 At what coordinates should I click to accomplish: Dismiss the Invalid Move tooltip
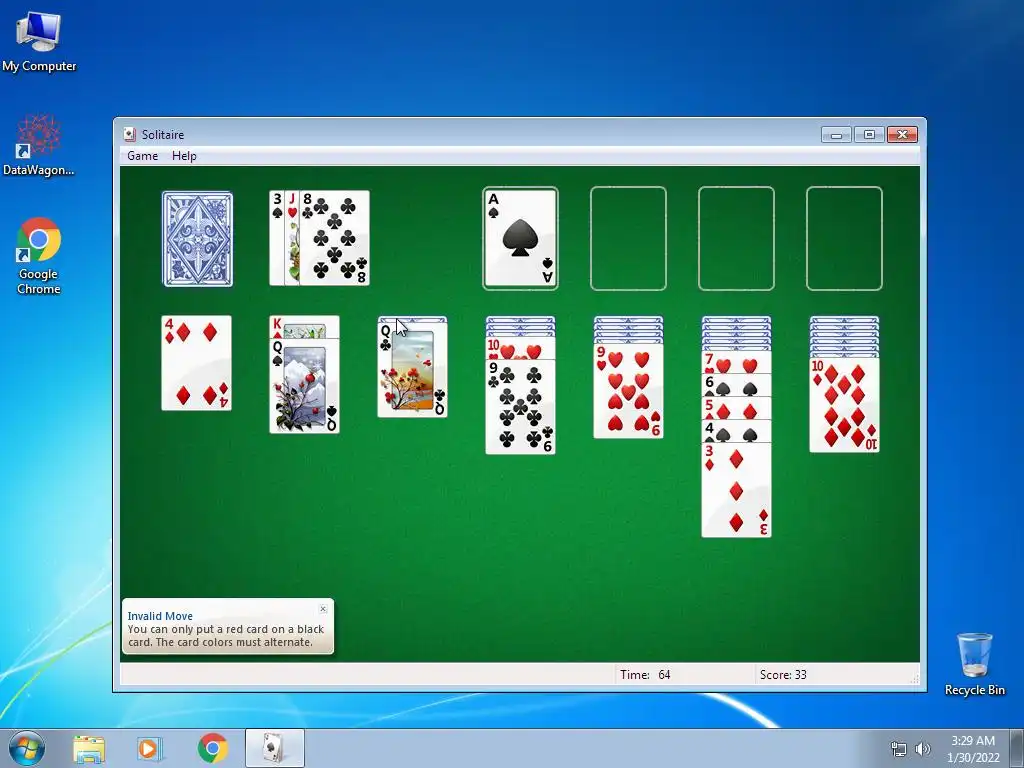coord(323,609)
